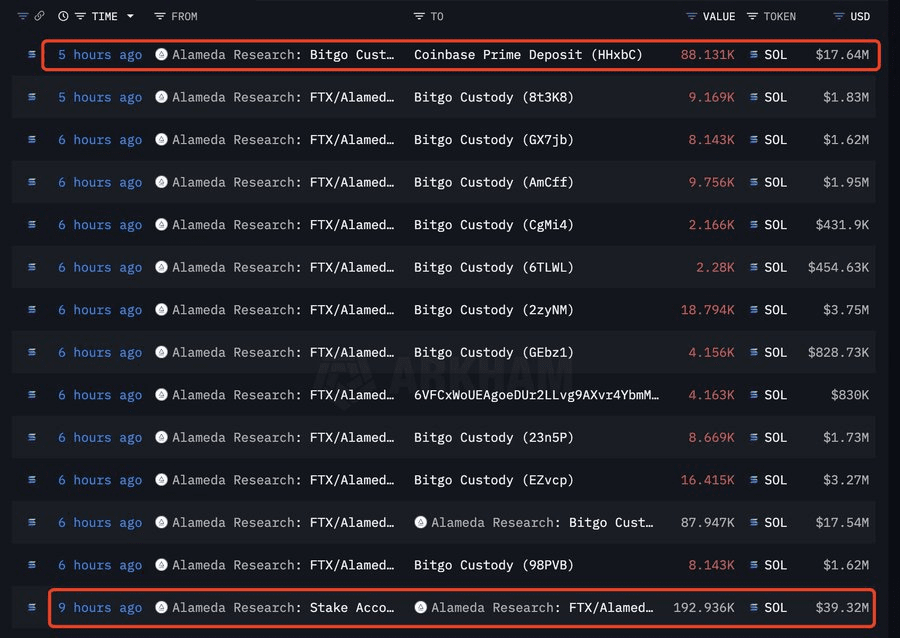
Task: Open Alameda Research: Stake Acco... sender
Action: click(x=283, y=608)
